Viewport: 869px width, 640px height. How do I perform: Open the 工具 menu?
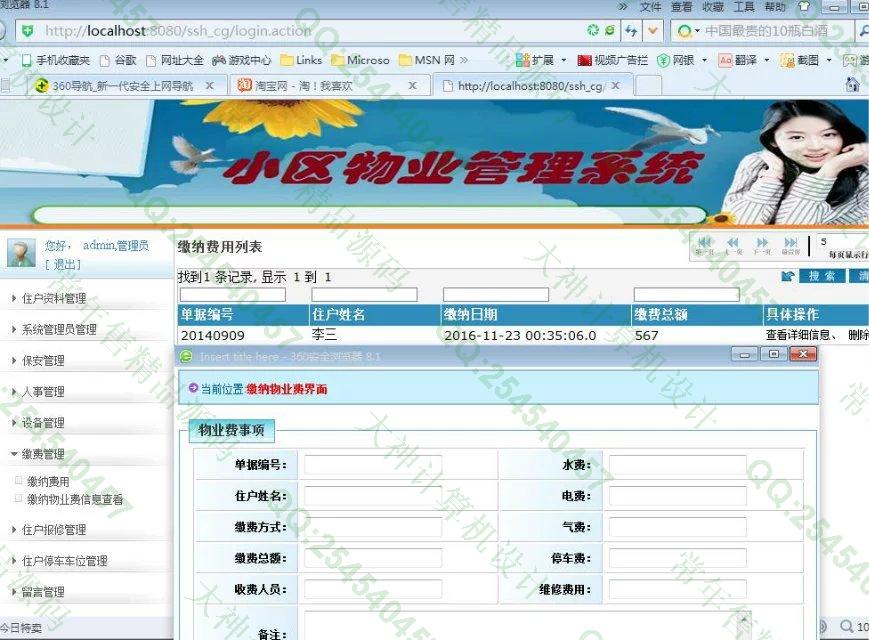(x=744, y=7)
